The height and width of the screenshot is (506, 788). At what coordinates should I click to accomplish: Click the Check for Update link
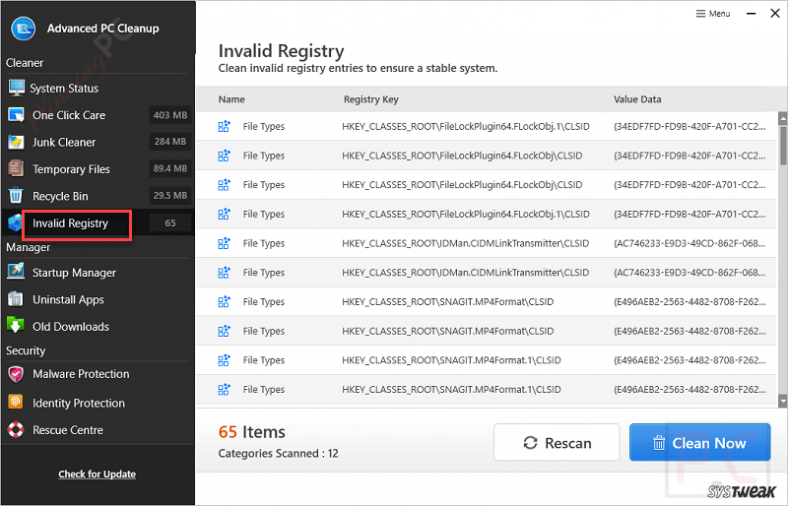97,474
